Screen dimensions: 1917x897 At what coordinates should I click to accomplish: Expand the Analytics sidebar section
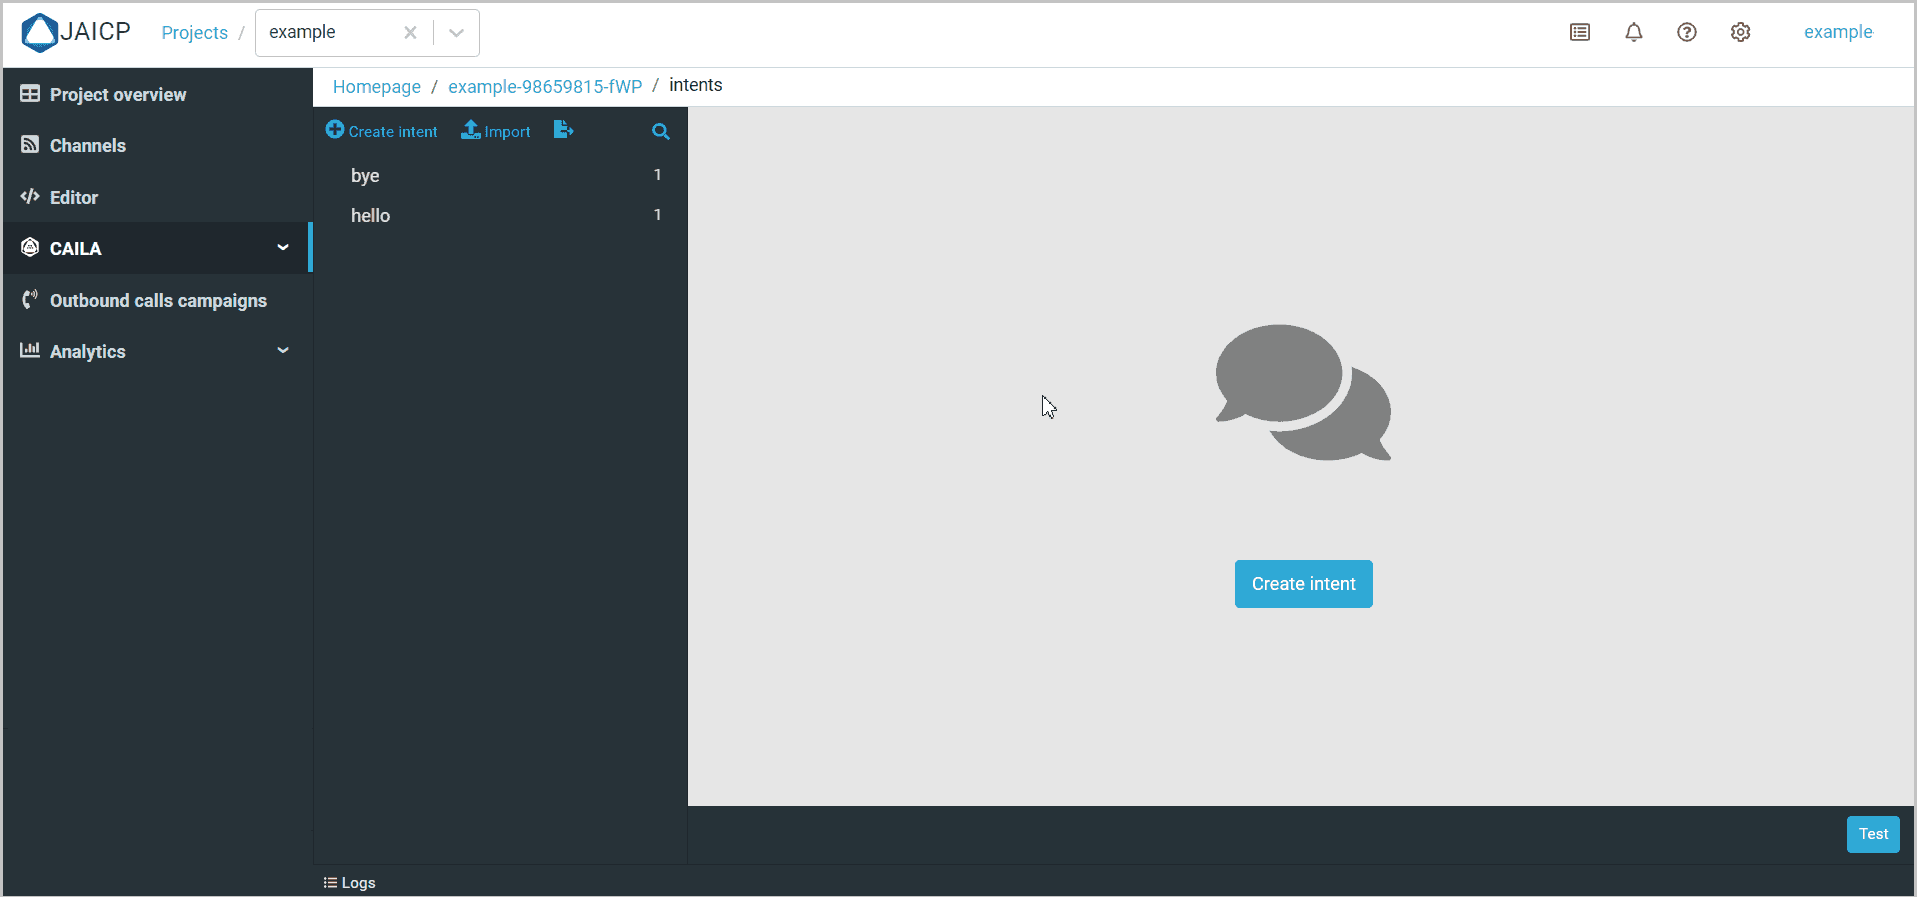(283, 350)
